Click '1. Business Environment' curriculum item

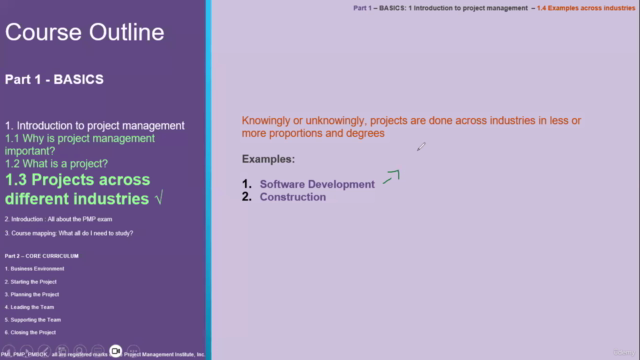[x=34, y=269]
